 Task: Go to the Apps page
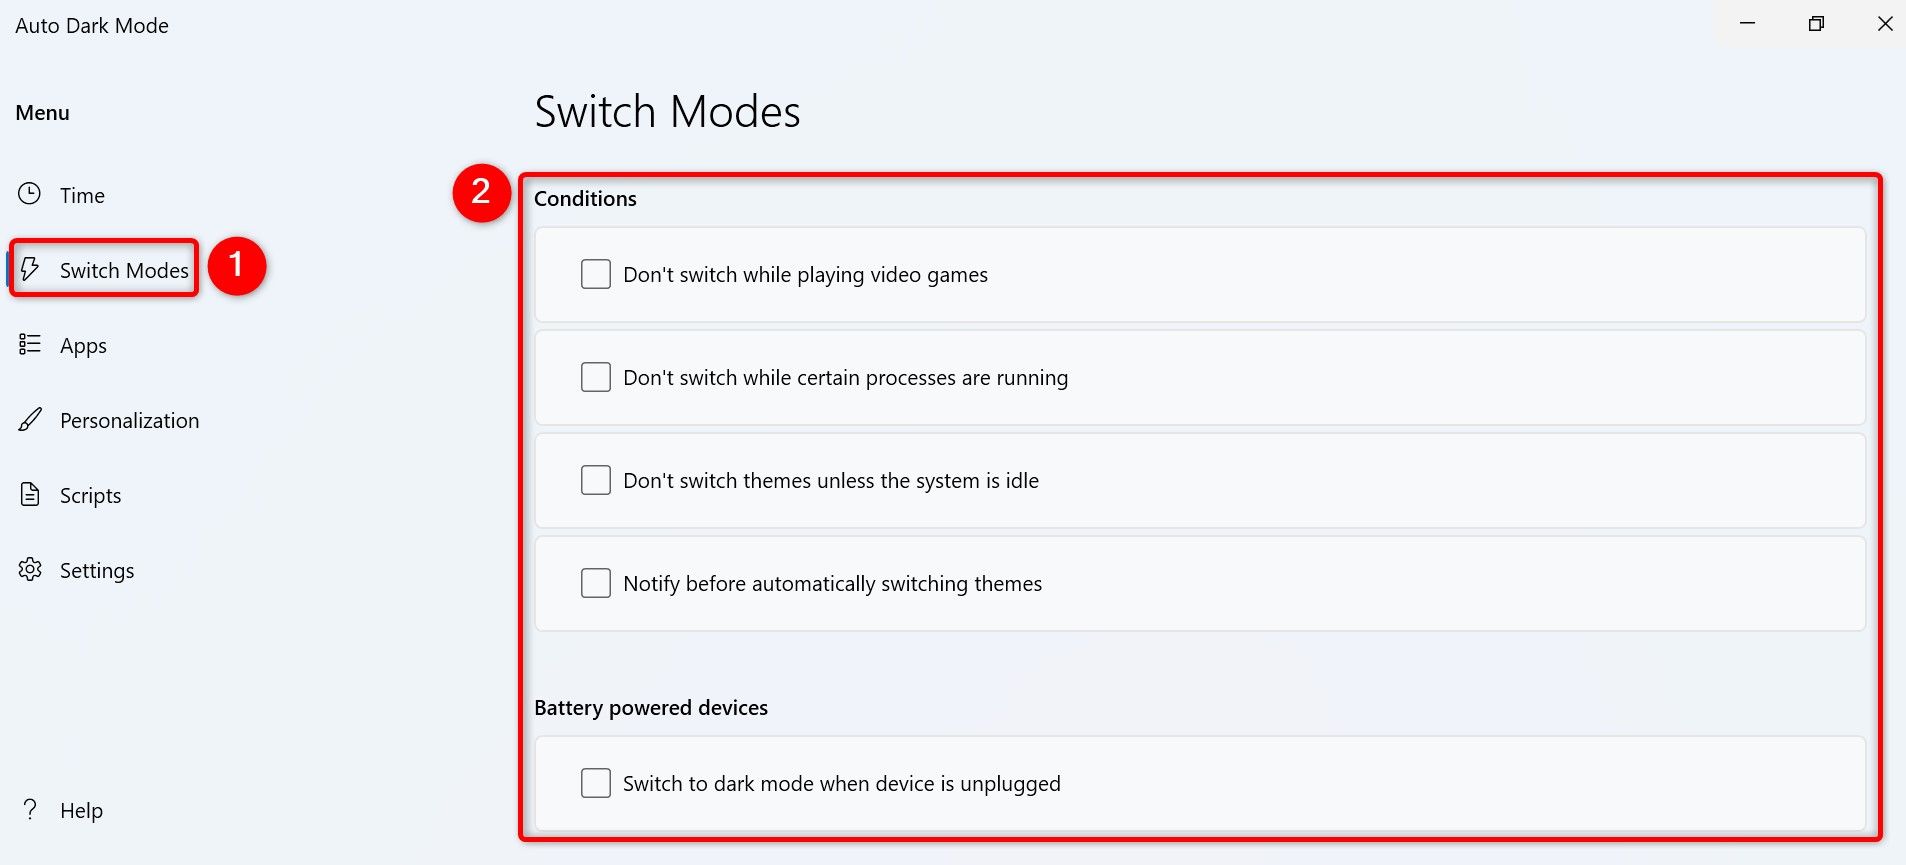(x=83, y=346)
